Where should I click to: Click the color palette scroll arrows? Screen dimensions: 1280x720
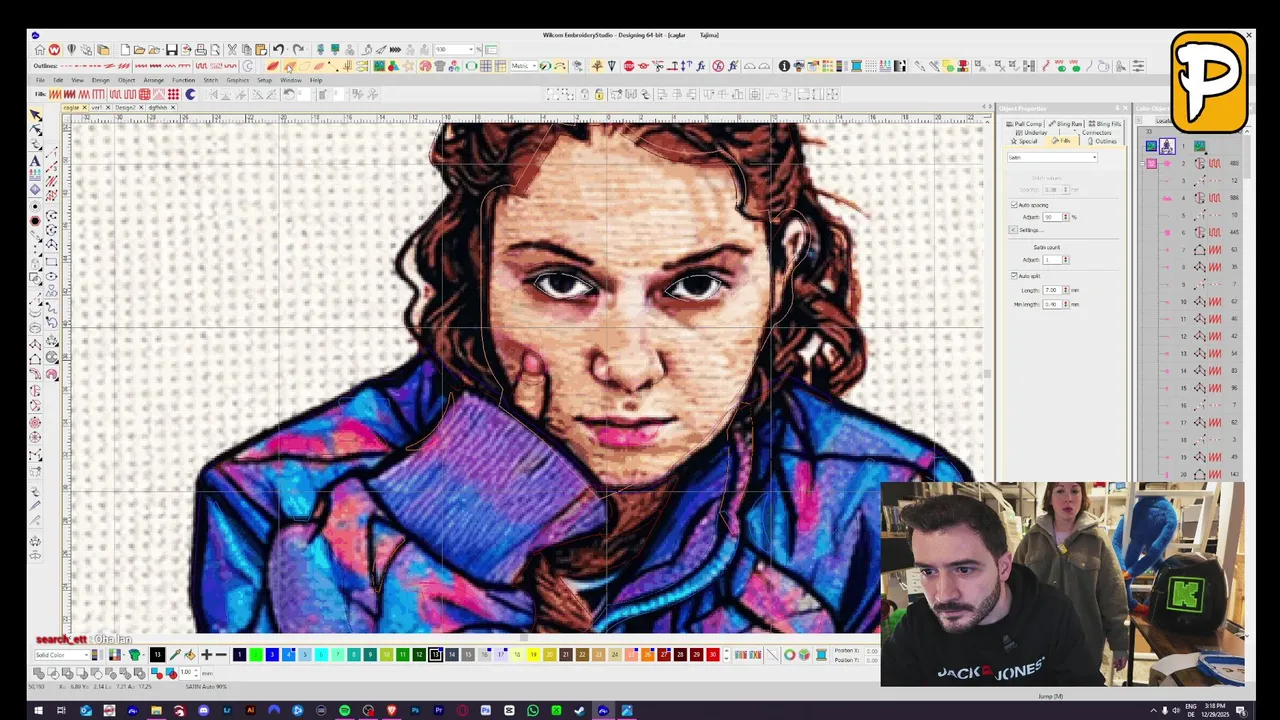point(726,655)
